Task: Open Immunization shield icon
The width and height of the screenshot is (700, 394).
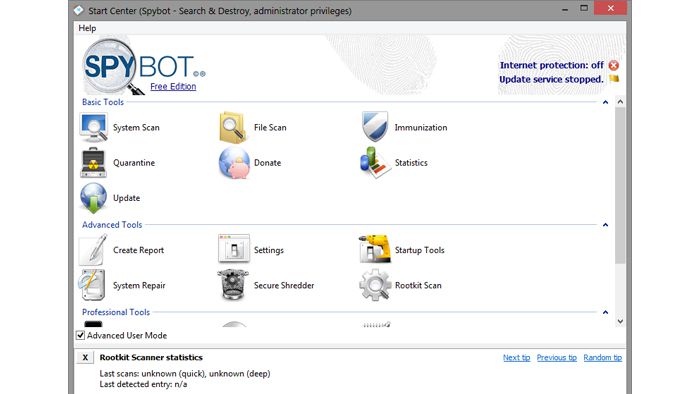Action: [x=374, y=127]
